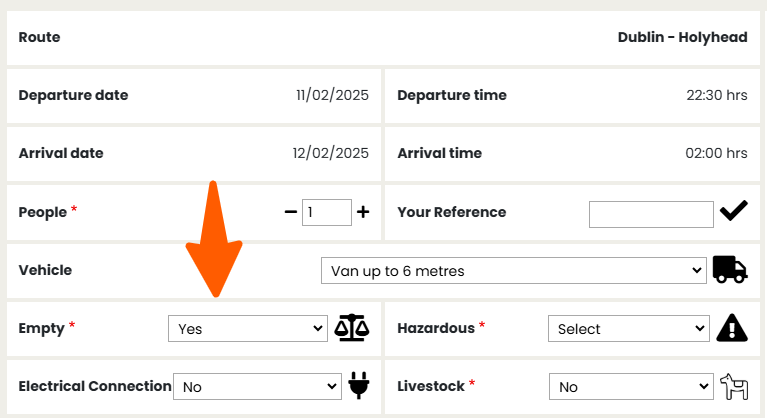Click the livestock horse icon
This screenshot has height=418, width=767.
pyautogui.click(x=734, y=386)
